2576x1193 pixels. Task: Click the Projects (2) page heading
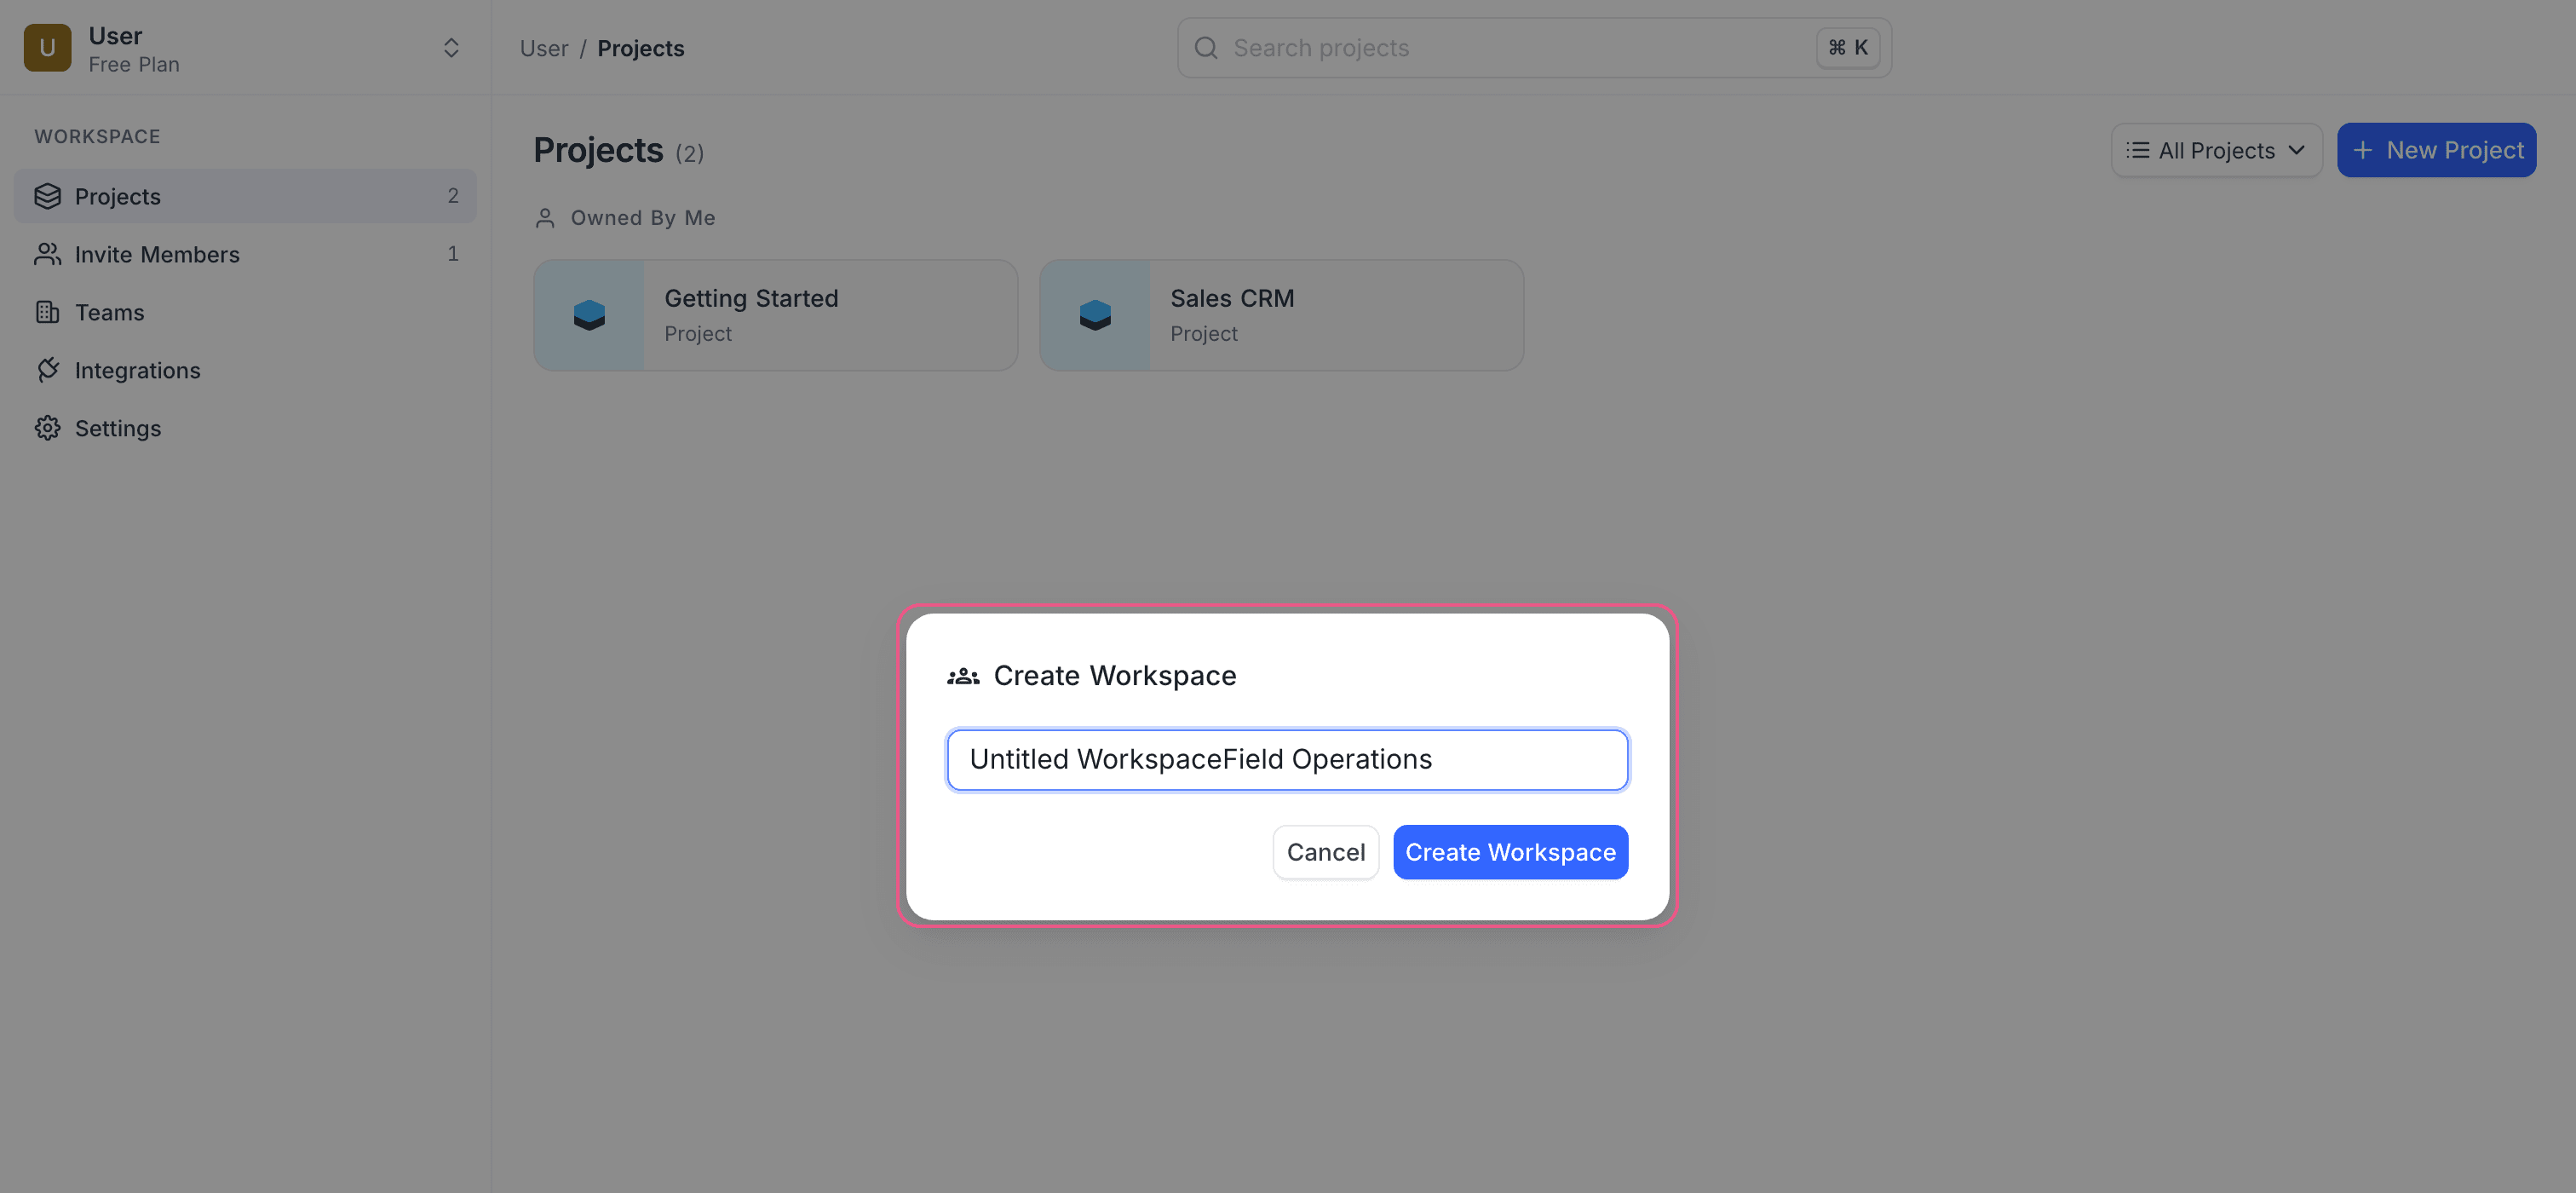618,150
